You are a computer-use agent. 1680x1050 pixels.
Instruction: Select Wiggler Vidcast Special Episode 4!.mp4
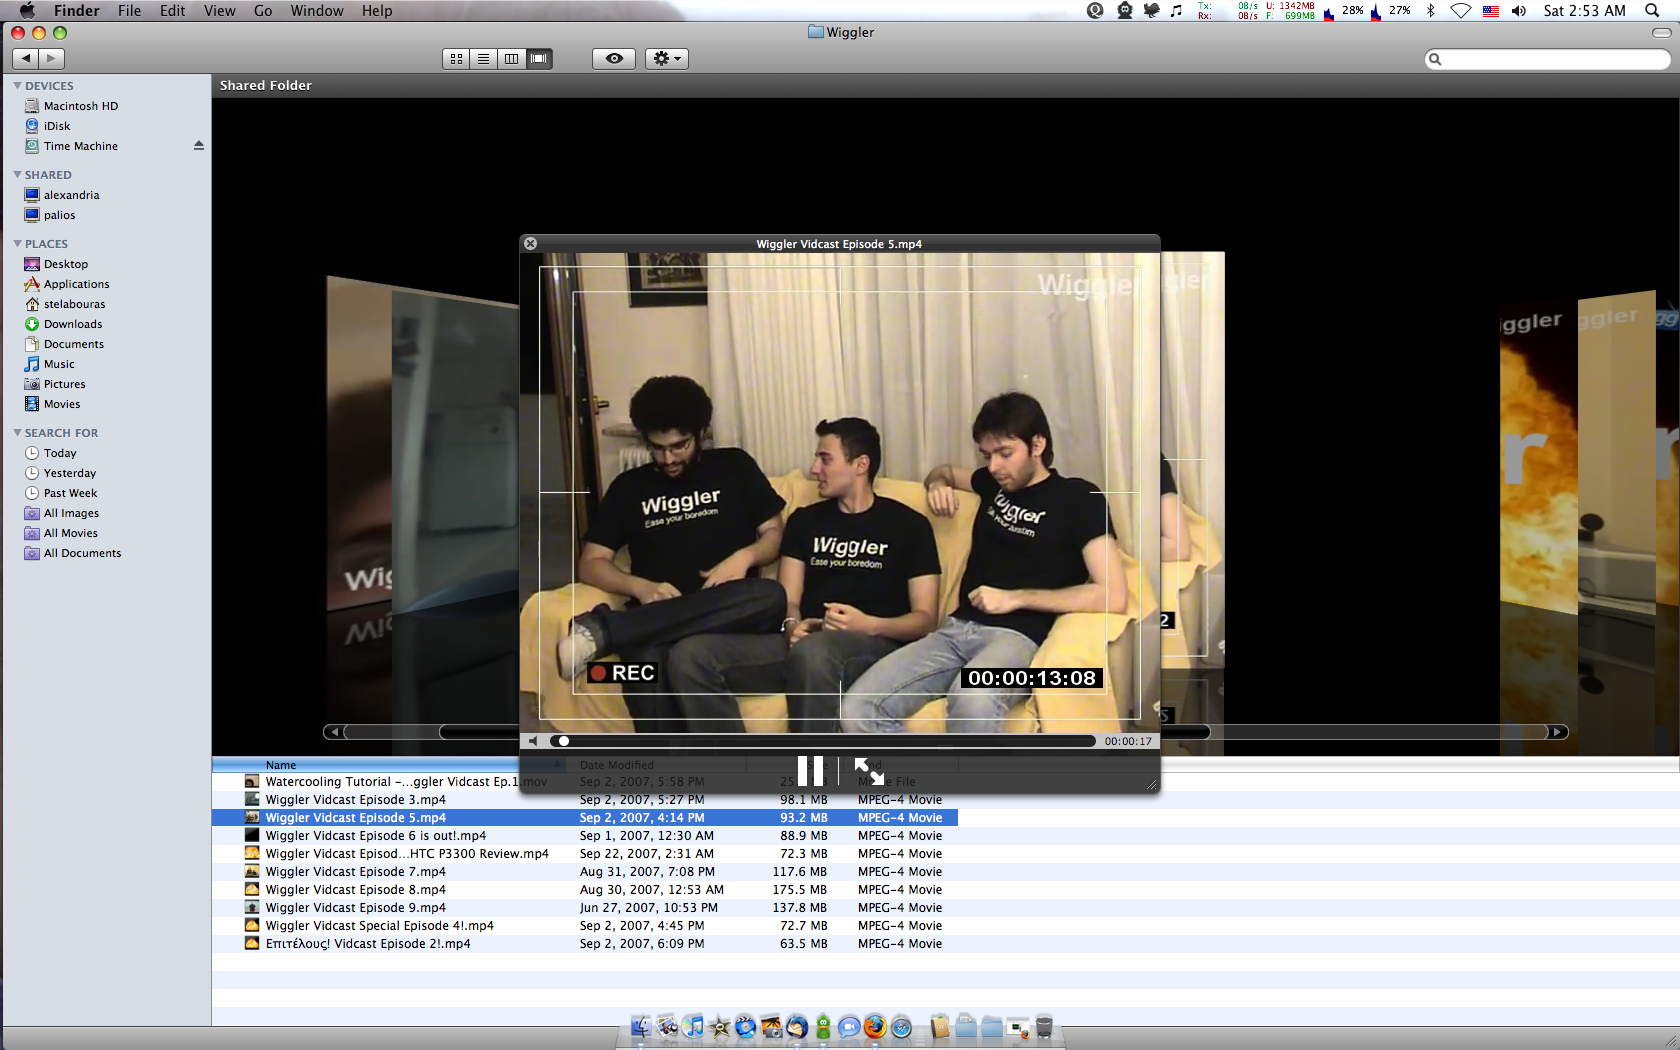[379, 926]
